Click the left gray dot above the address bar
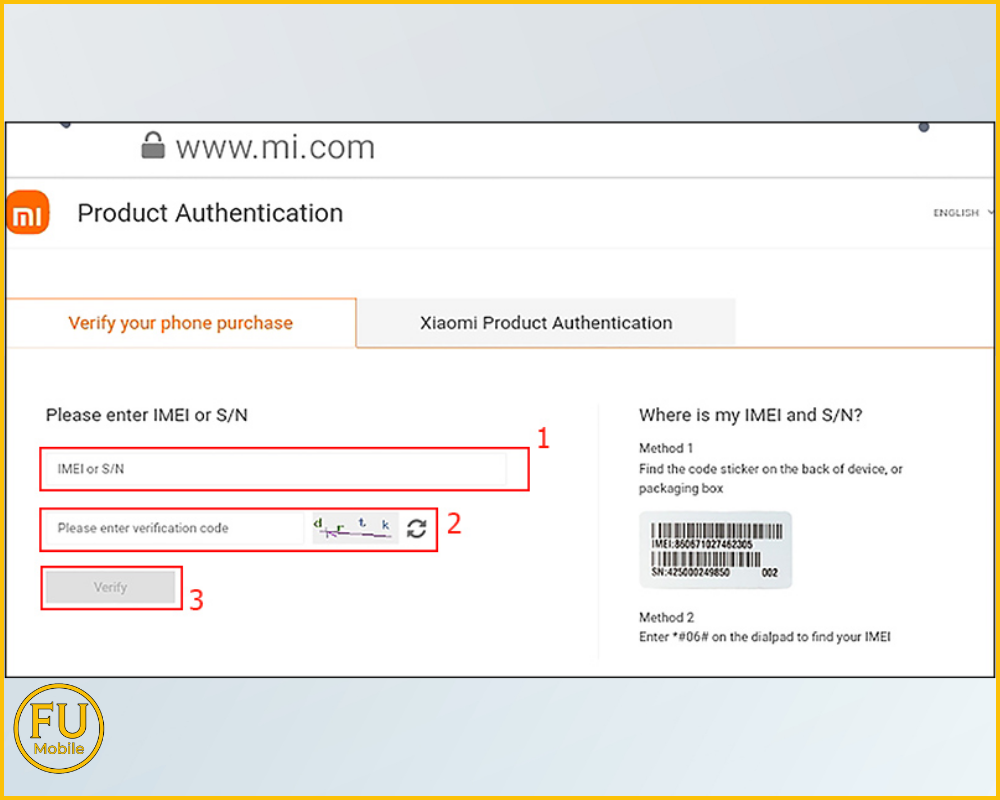Viewport: 1000px width, 800px height. pos(65,126)
